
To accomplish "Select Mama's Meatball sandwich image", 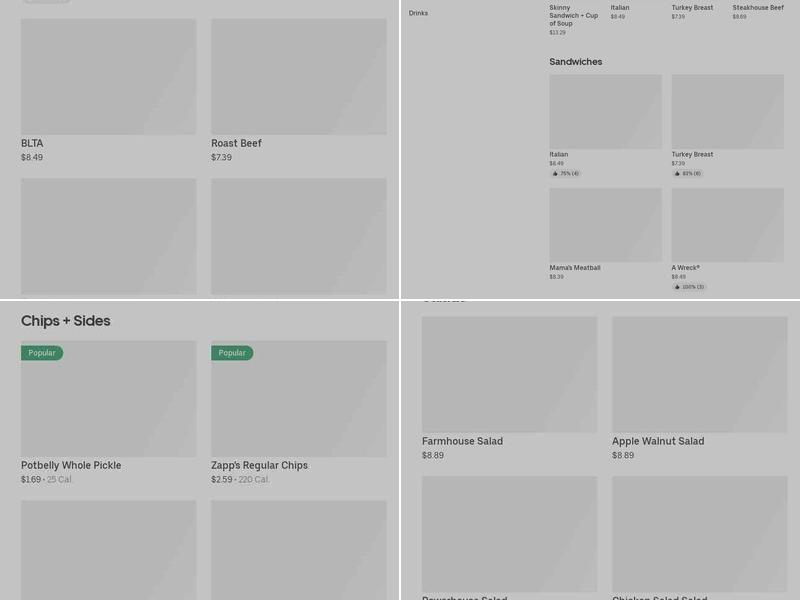I will 605,225.
